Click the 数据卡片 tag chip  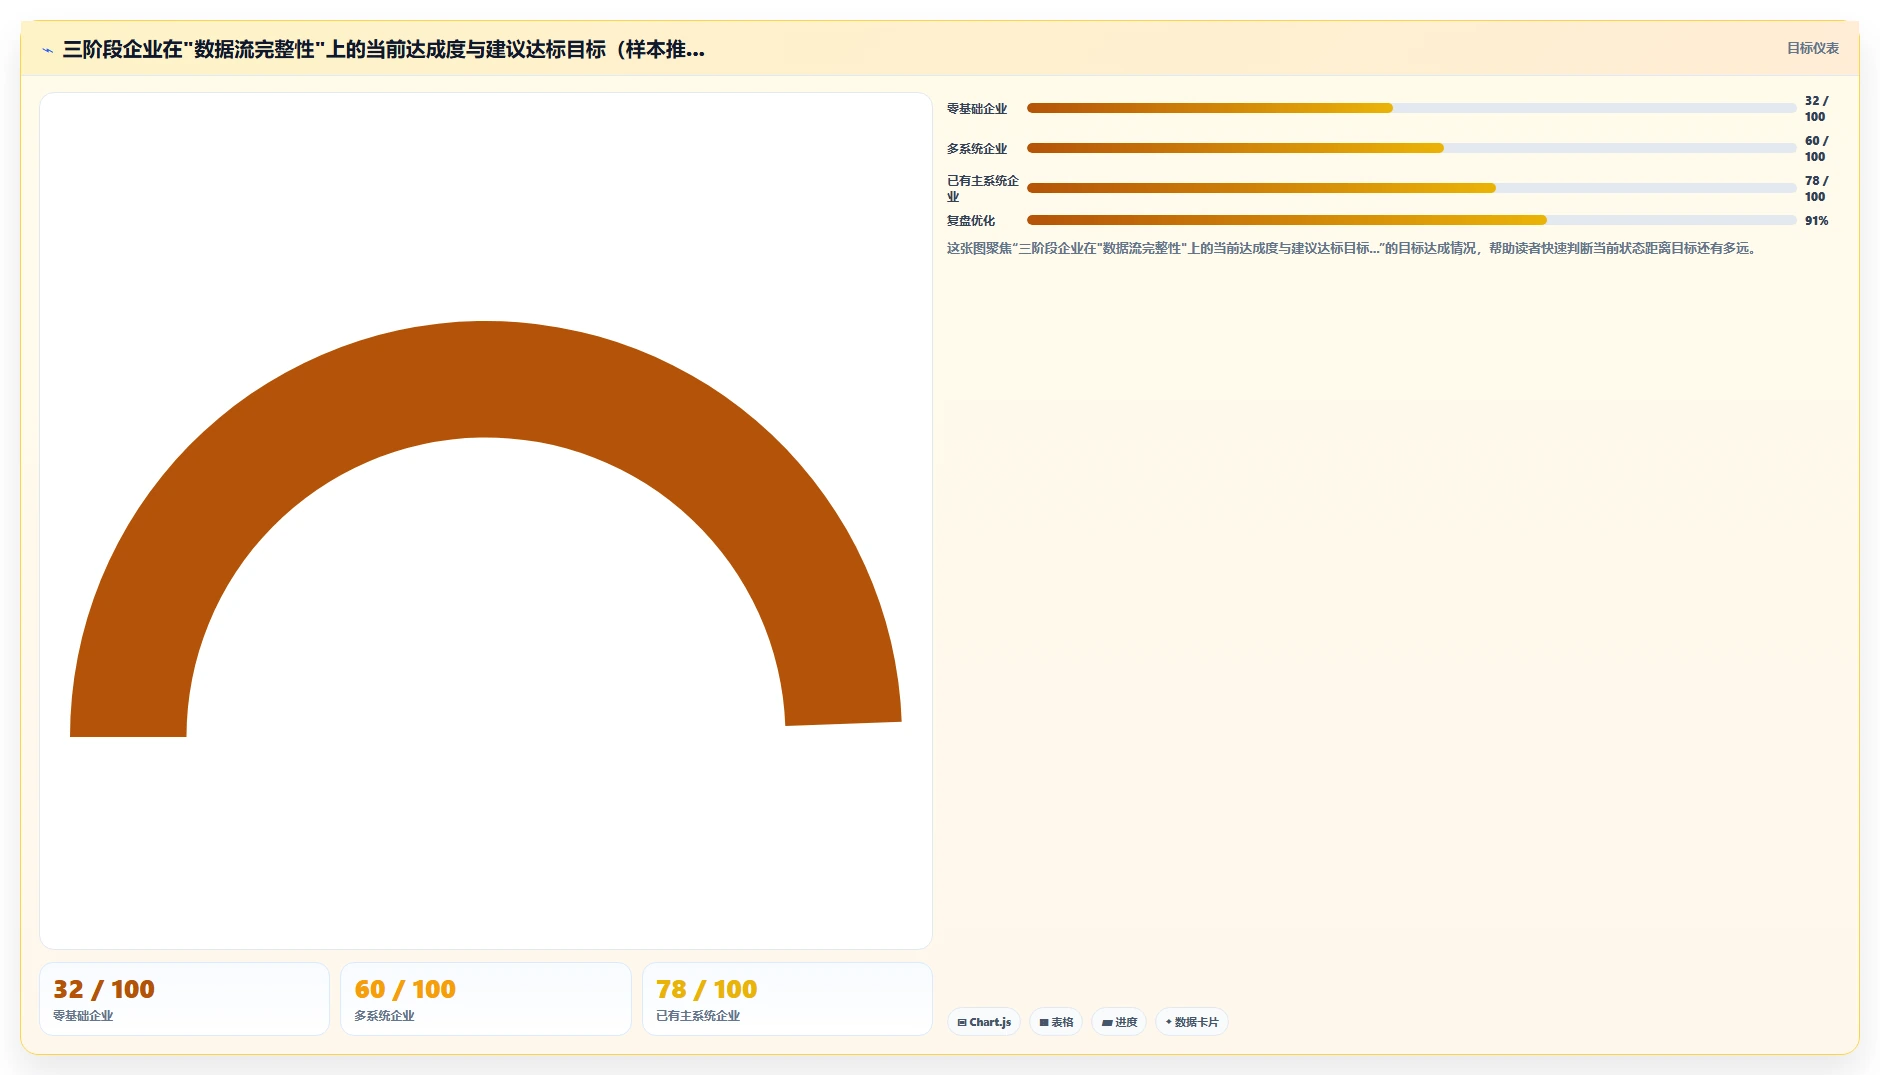pyautogui.click(x=1192, y=1022)
